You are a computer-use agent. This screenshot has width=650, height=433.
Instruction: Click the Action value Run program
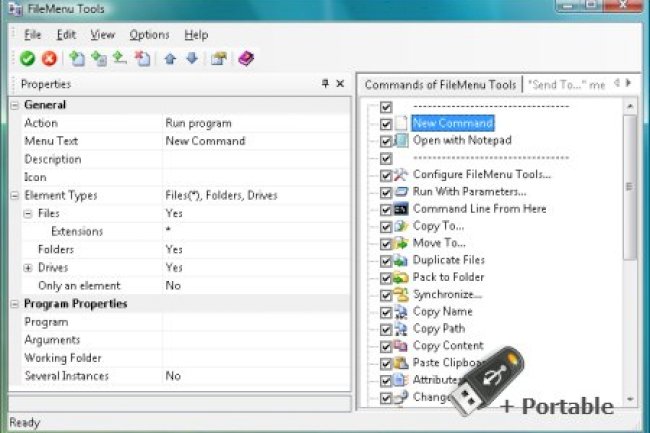point(199,123)
